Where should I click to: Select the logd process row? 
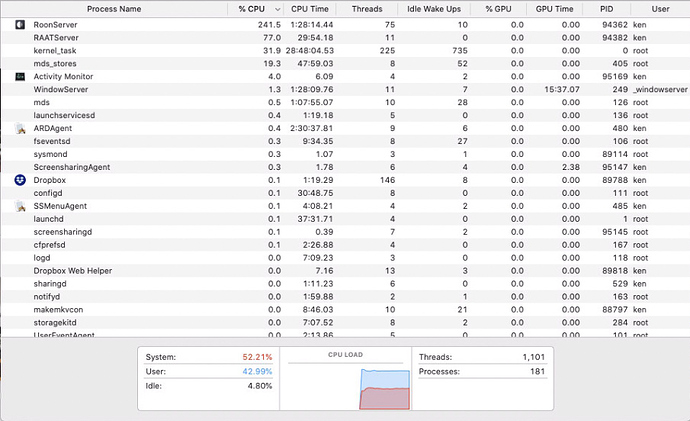(345, 258)
